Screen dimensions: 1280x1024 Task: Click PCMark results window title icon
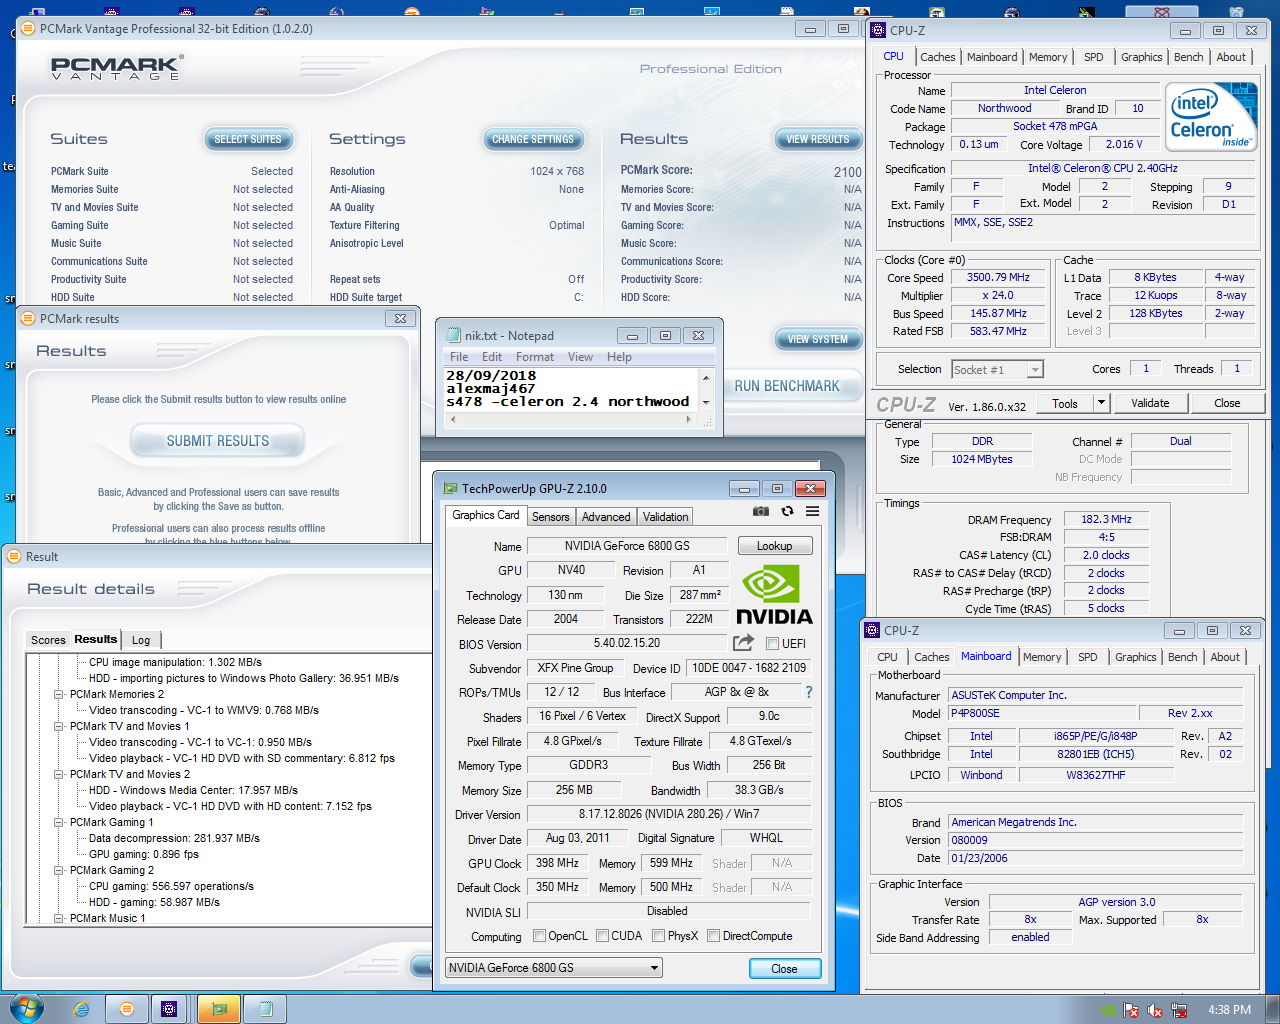click(28, 318)
